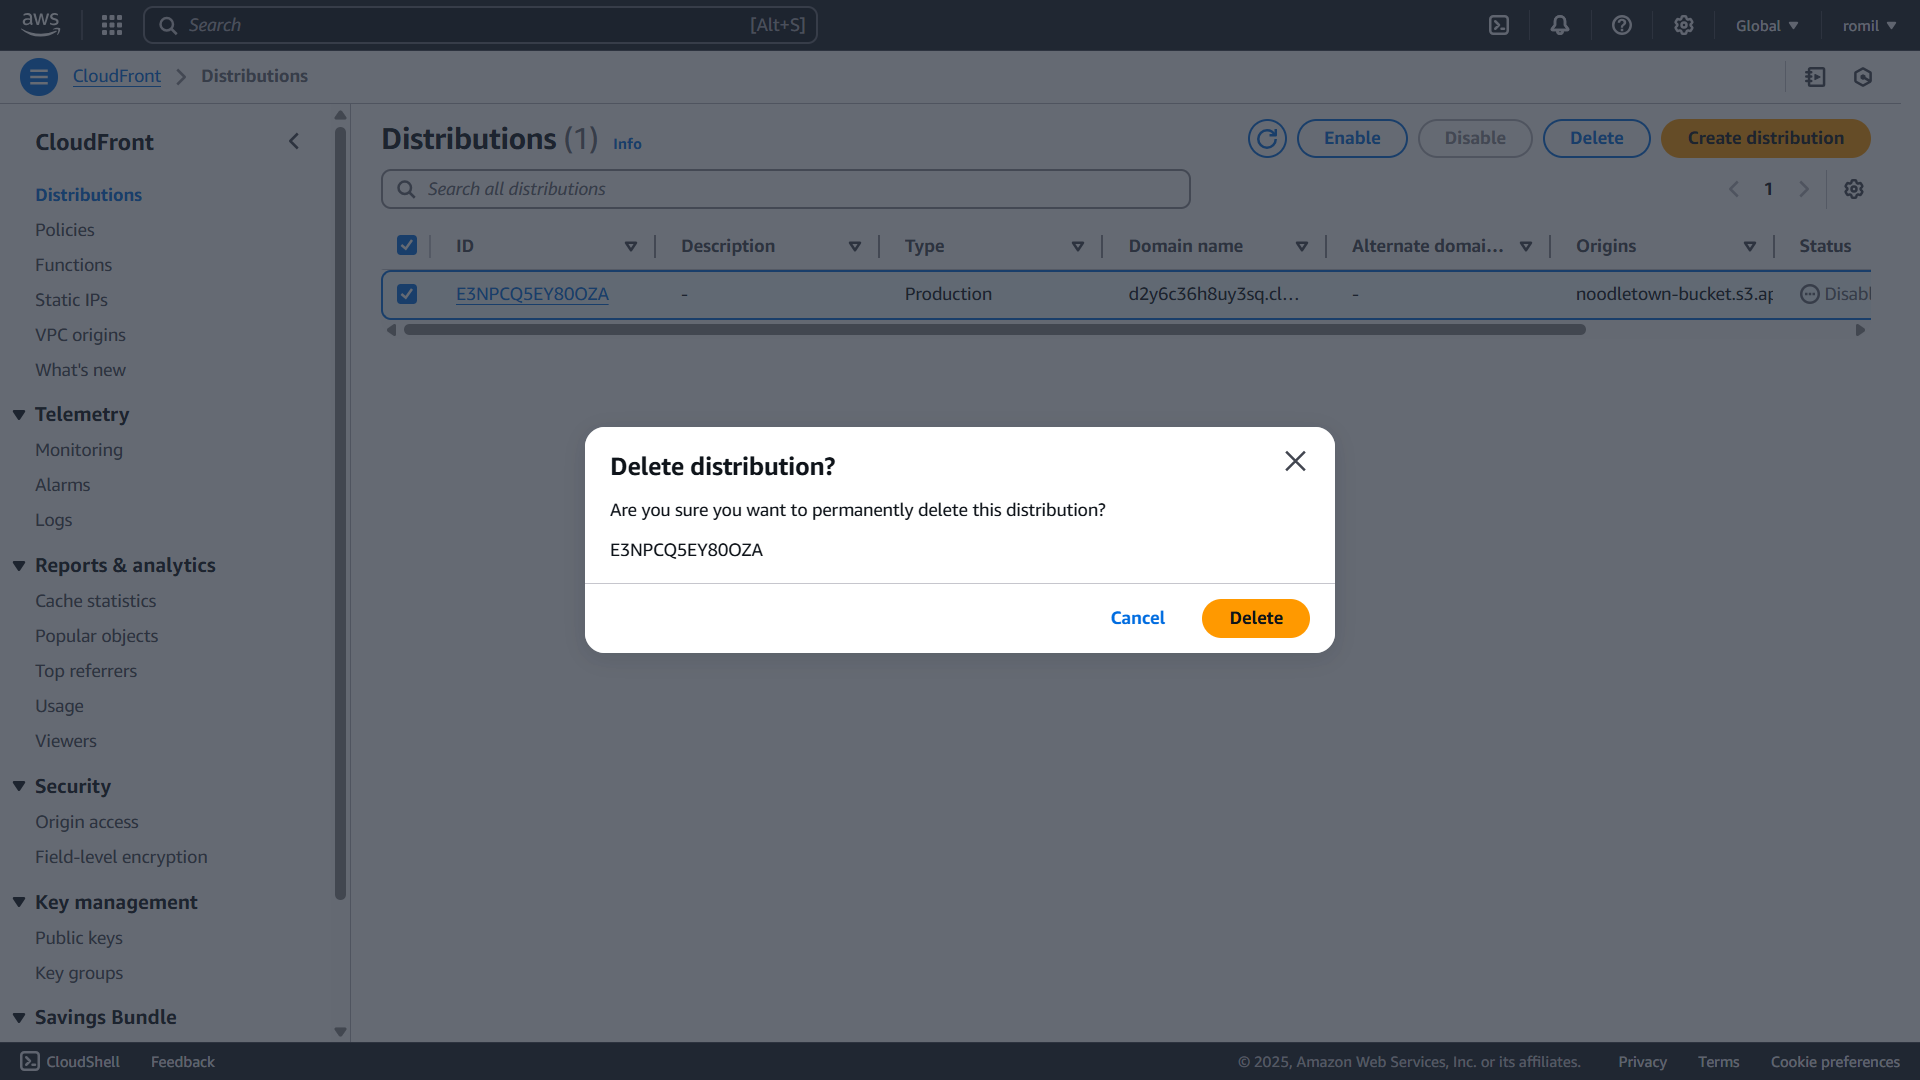
Task: Collapse the Security section
Action: (19, 786)
